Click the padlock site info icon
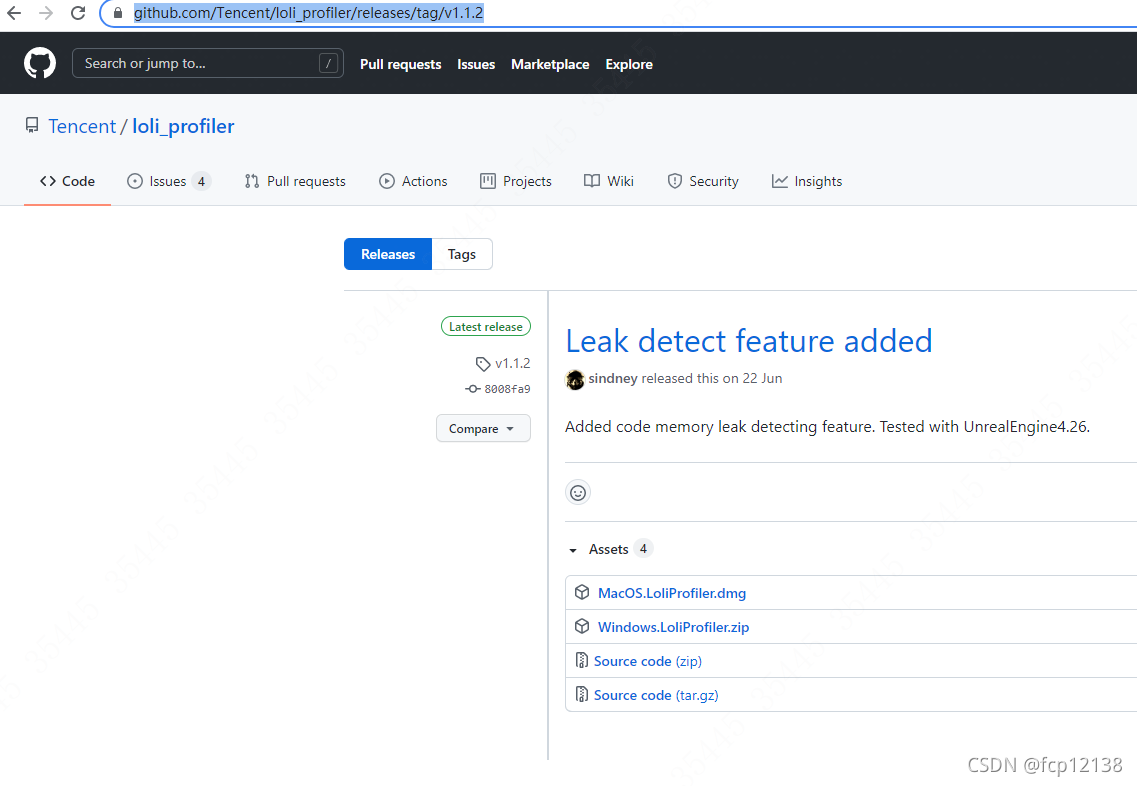 coord(118,13)
